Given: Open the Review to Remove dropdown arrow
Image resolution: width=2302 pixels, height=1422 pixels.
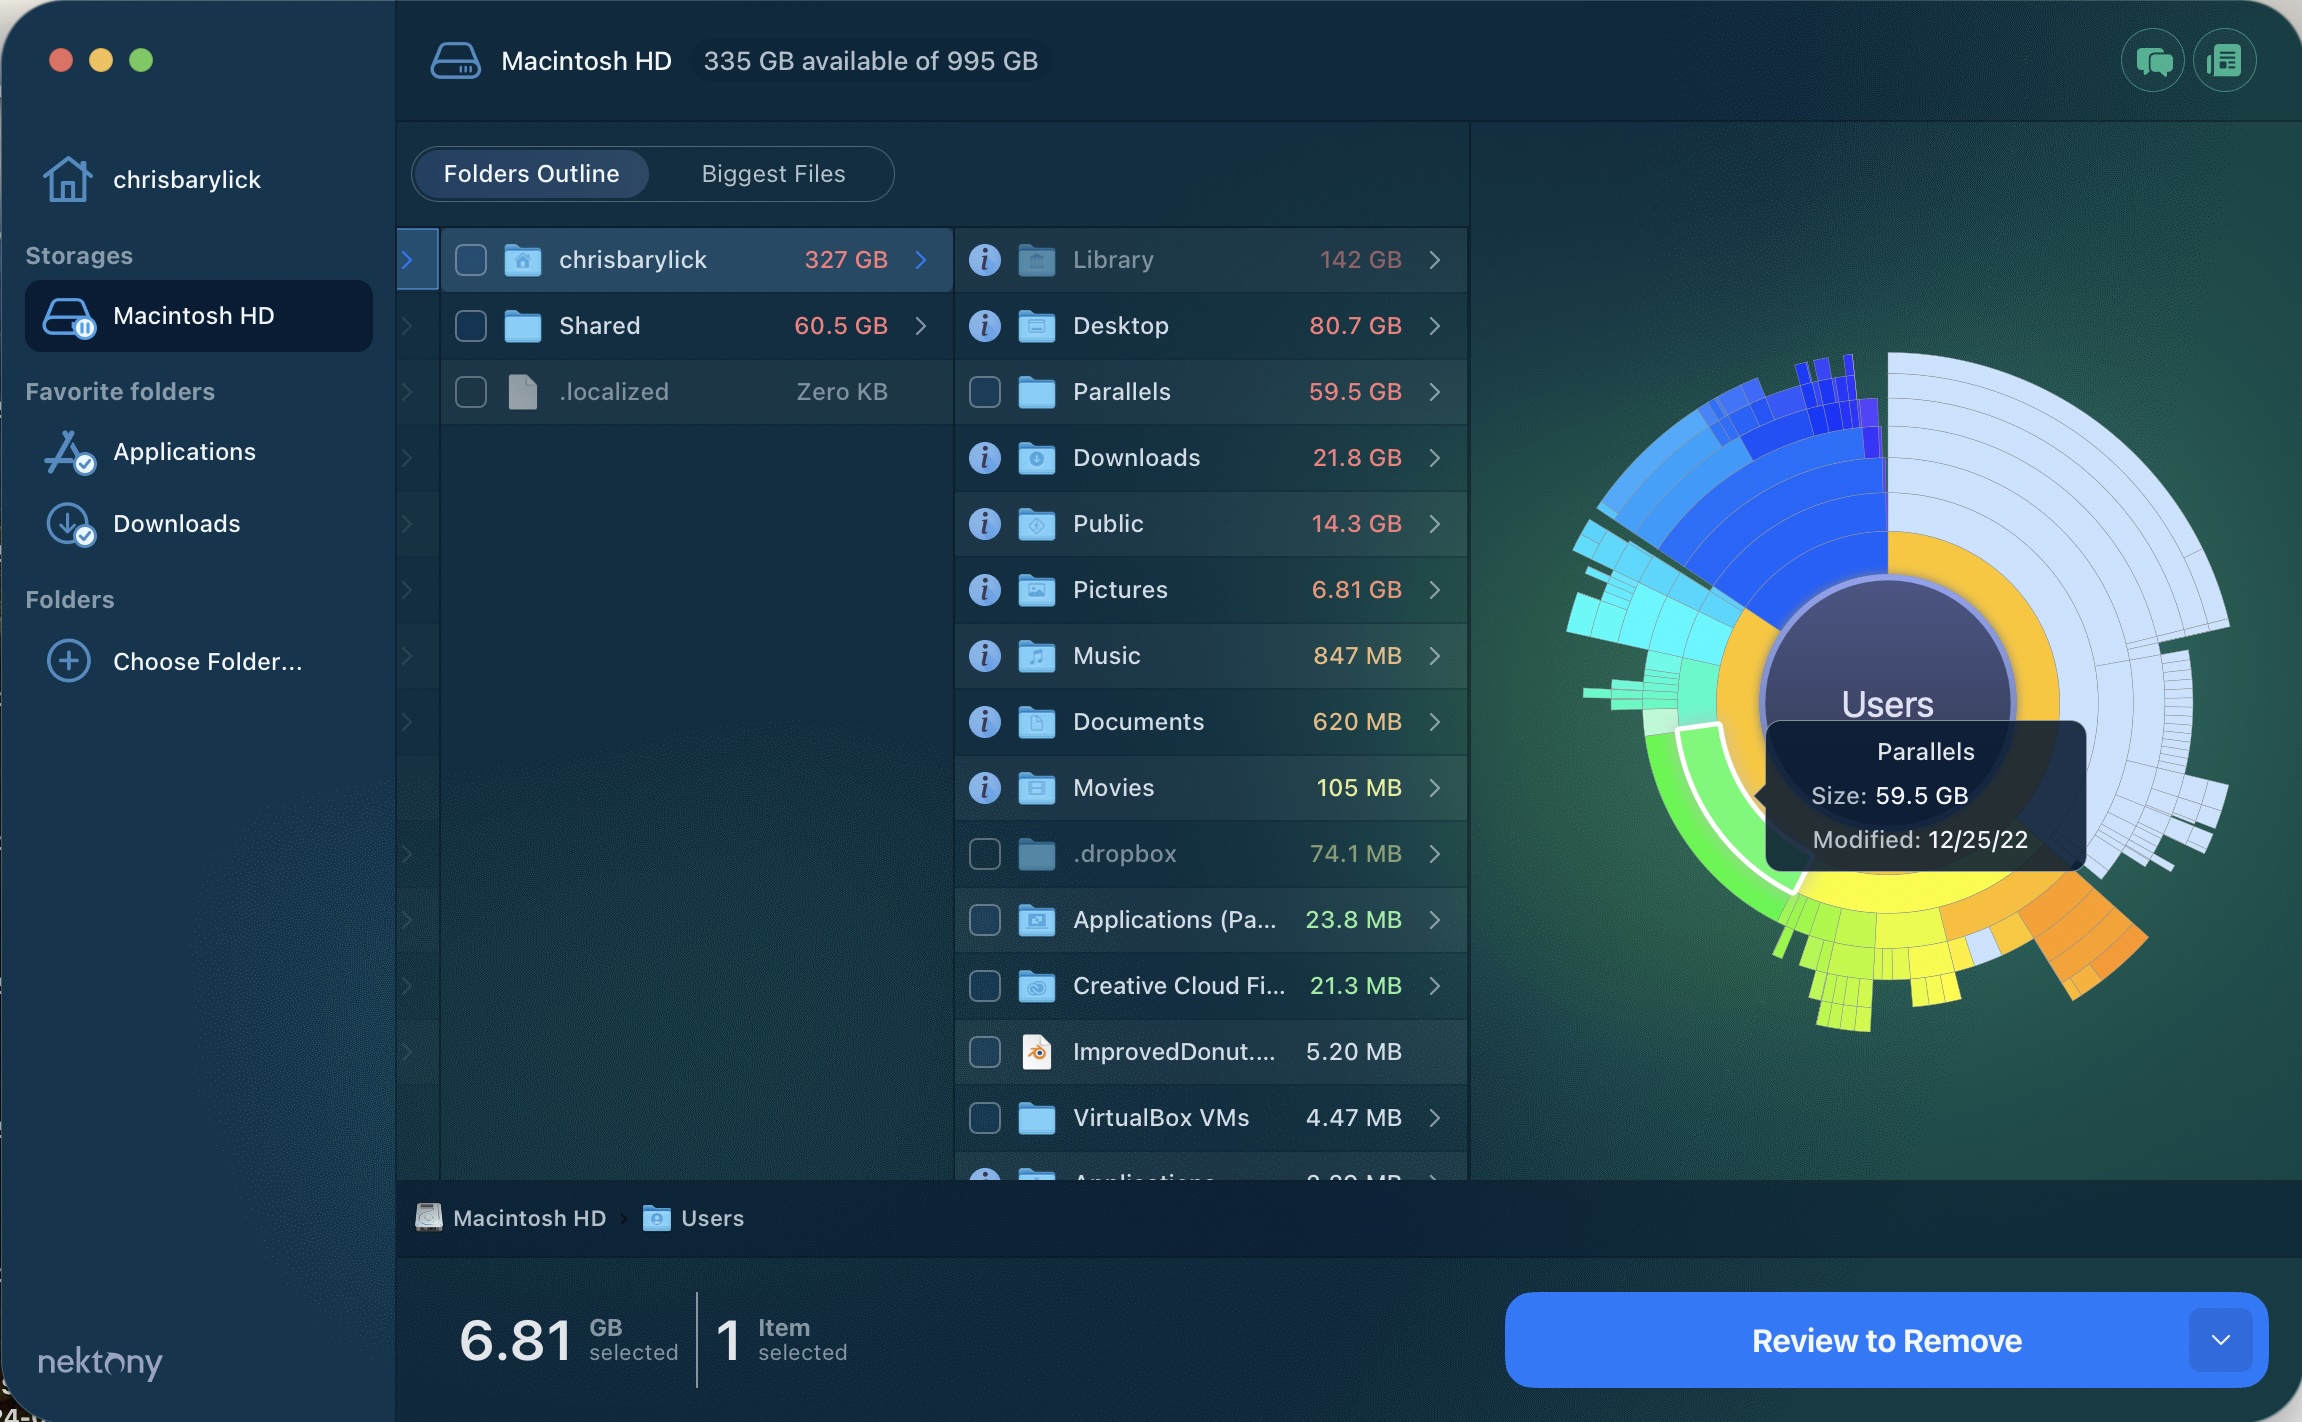Looking at the screenshot, I should [x=2222, y=1340].
